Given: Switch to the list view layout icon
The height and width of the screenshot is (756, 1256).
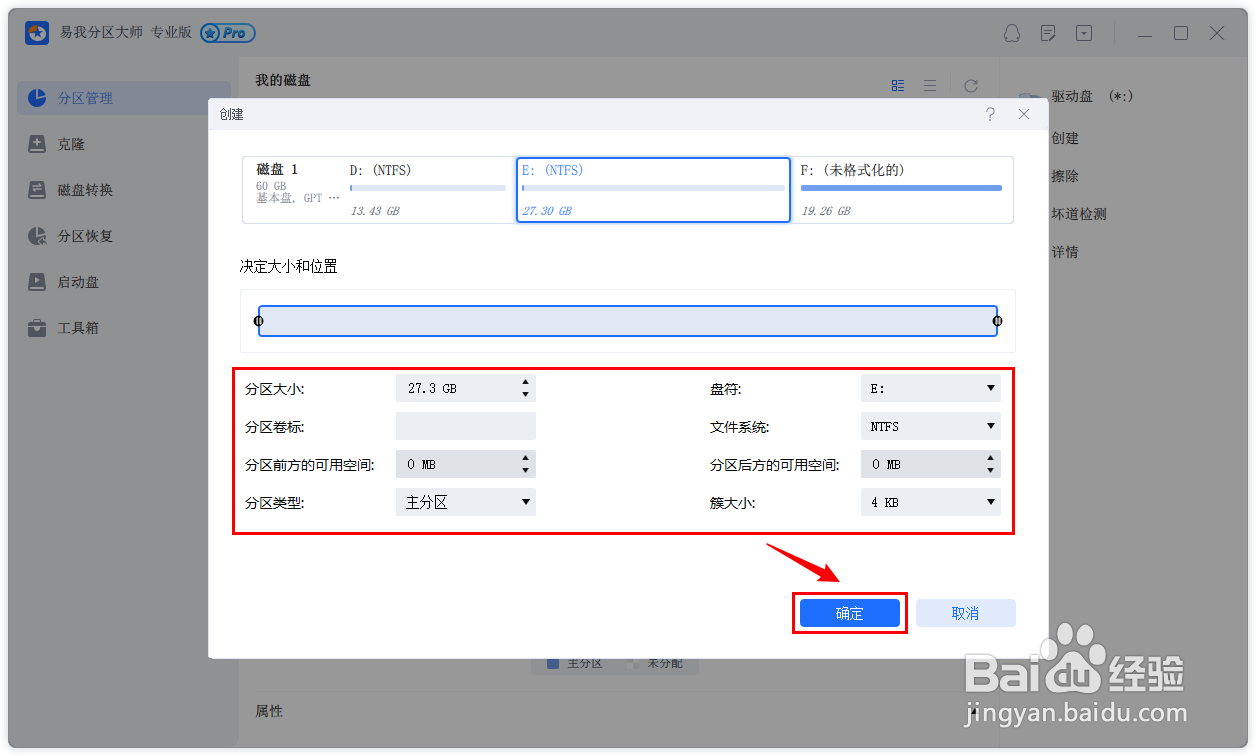Looking at the screenshot, I should [x=930, y=86].
